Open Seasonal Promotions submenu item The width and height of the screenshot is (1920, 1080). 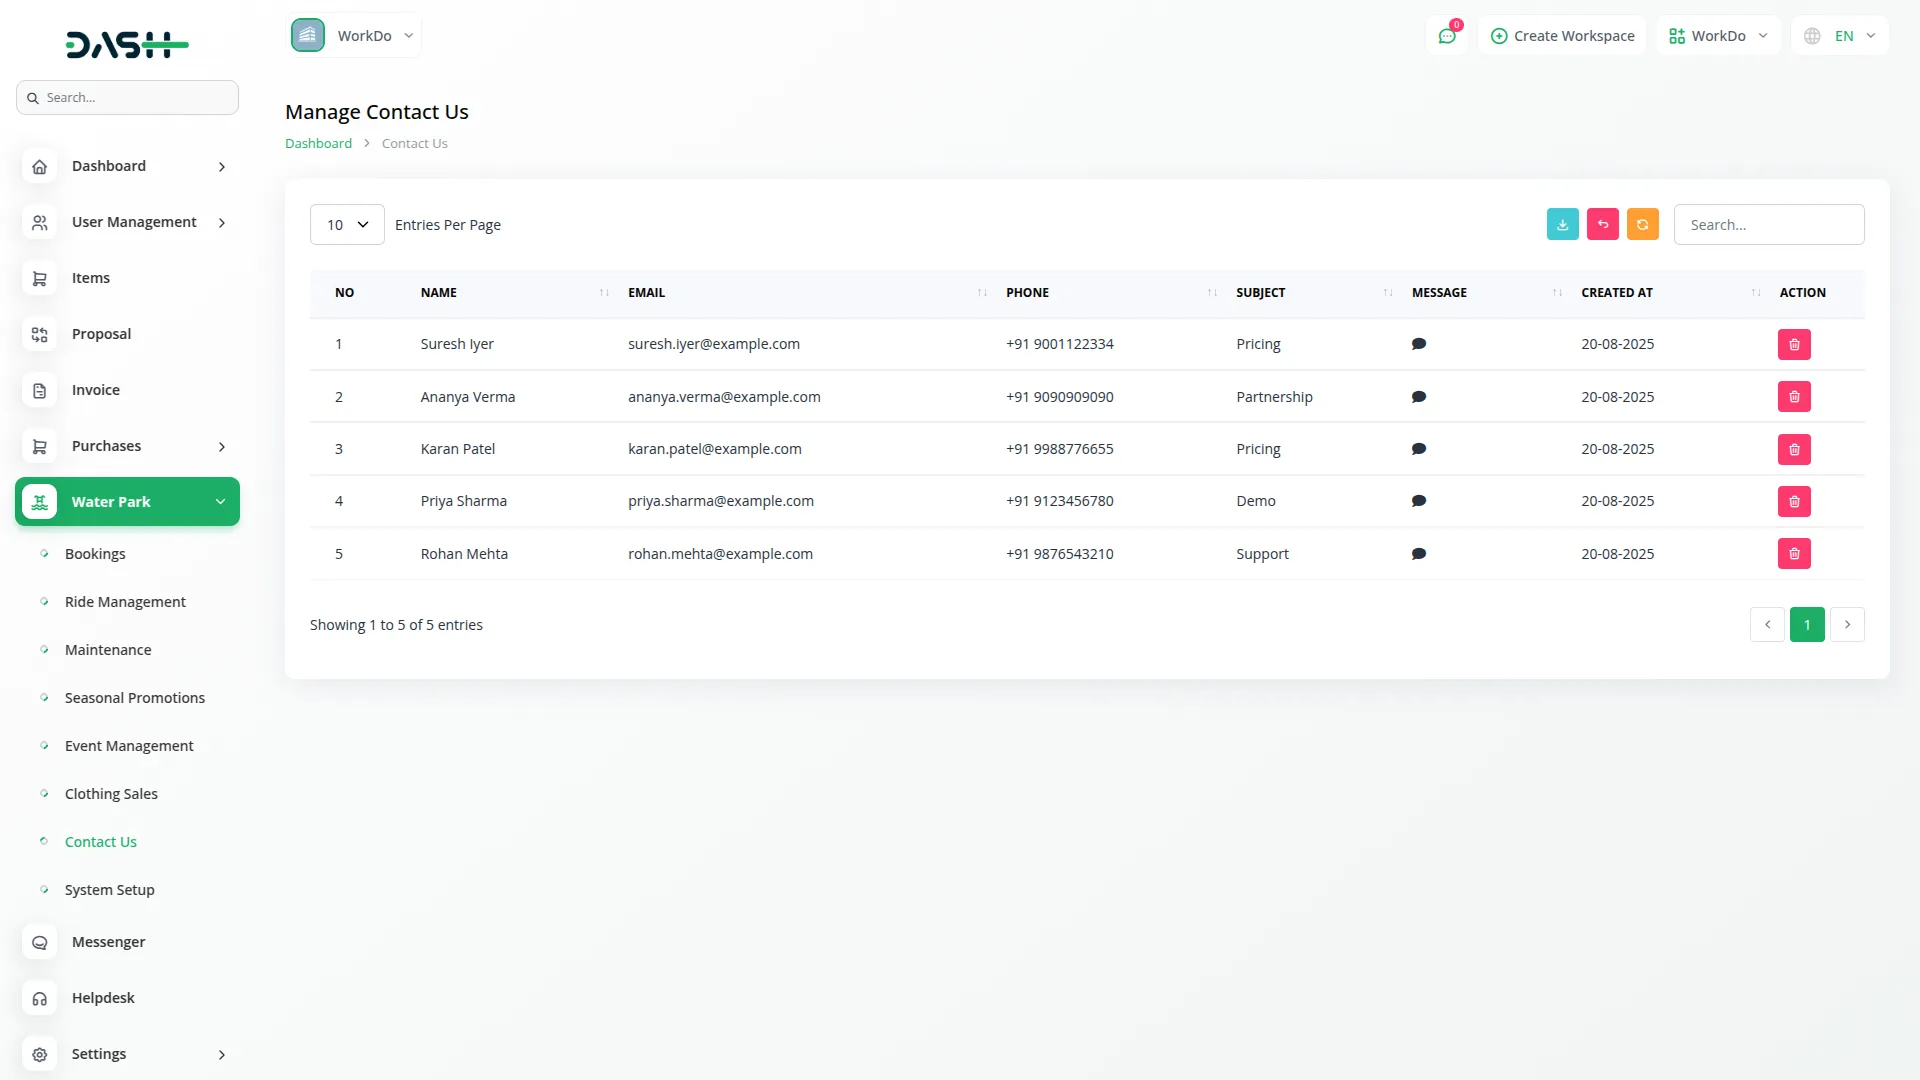coord(135,698)
